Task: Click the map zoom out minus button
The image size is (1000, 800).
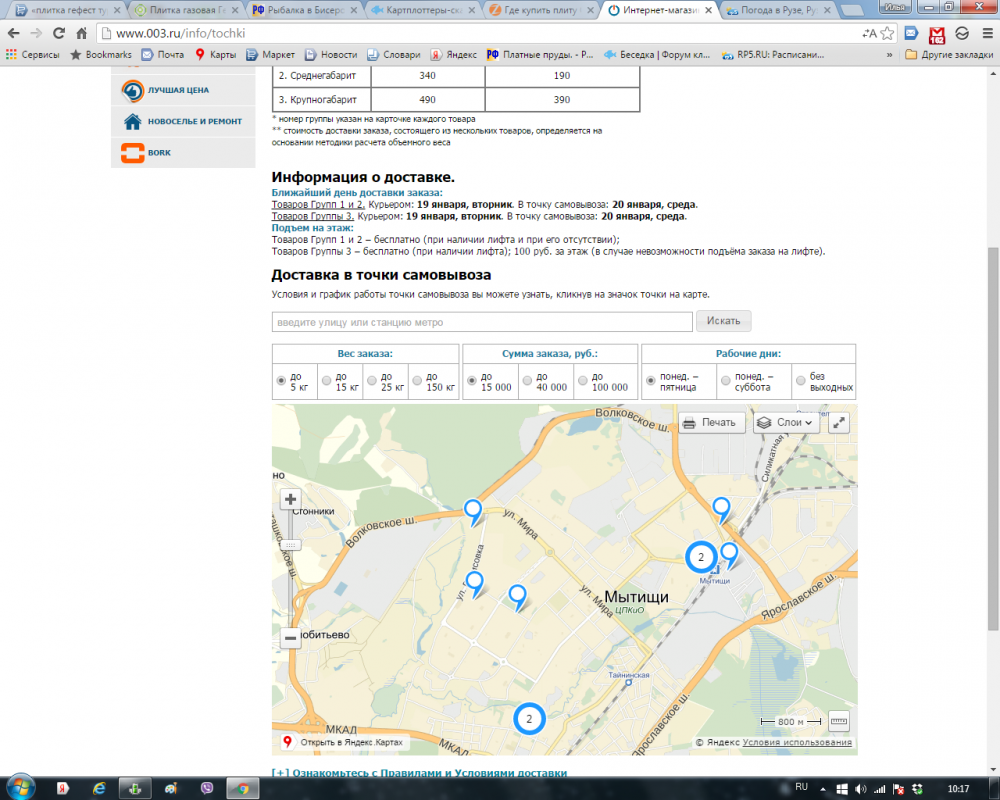Action: click(x=291, y=637)
